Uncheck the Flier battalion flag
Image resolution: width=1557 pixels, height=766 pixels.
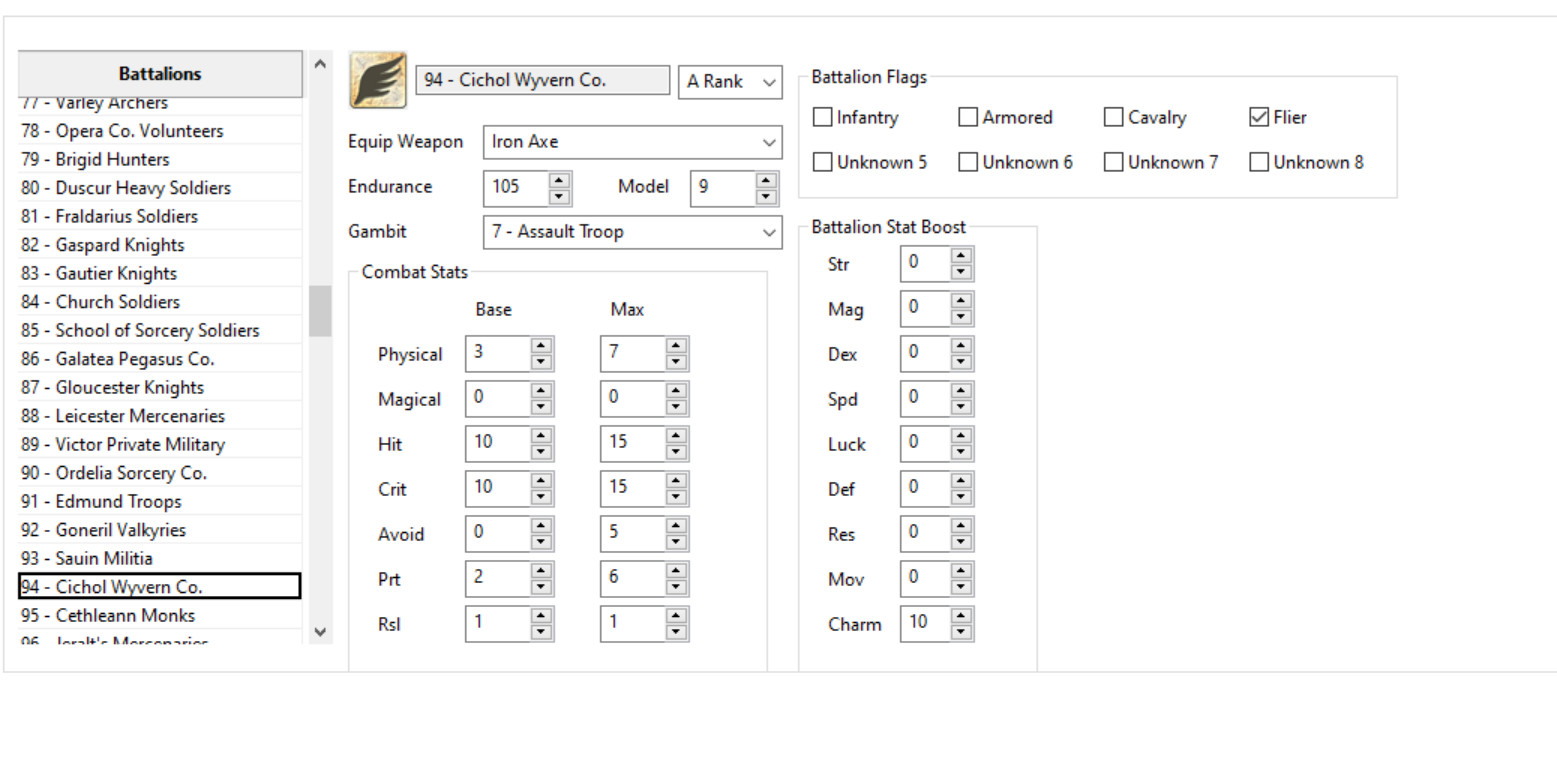(1258, 117)
